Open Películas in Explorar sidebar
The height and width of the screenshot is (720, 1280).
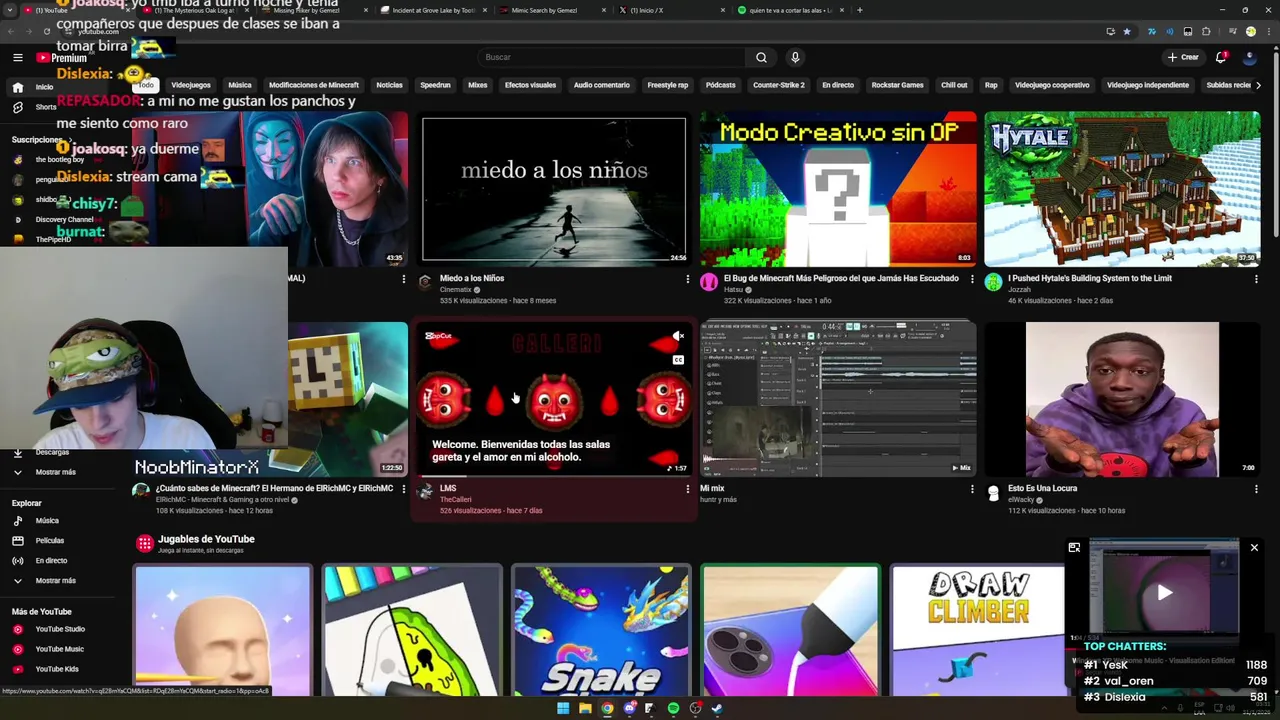click(x=50, y=540)
